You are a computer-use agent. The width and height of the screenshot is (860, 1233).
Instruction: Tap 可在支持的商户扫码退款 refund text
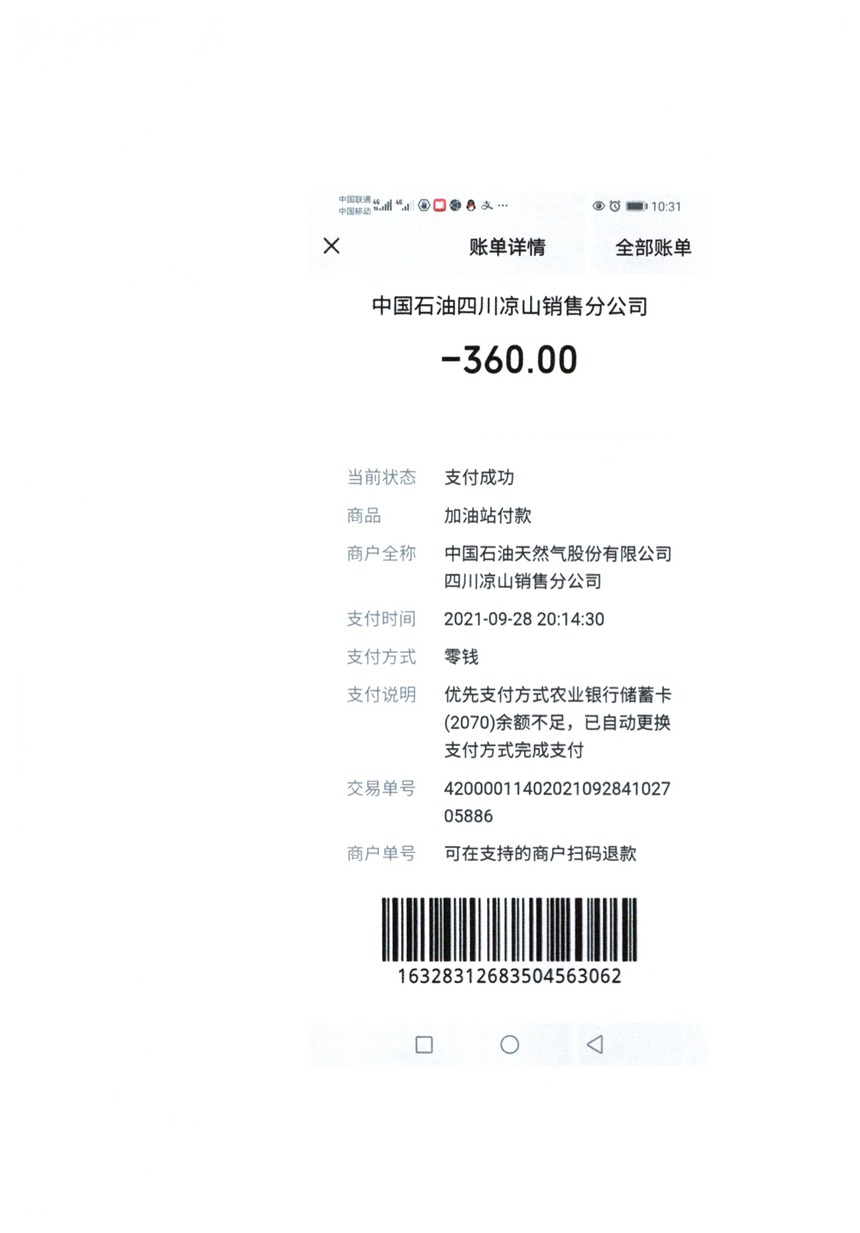[540, 854]
